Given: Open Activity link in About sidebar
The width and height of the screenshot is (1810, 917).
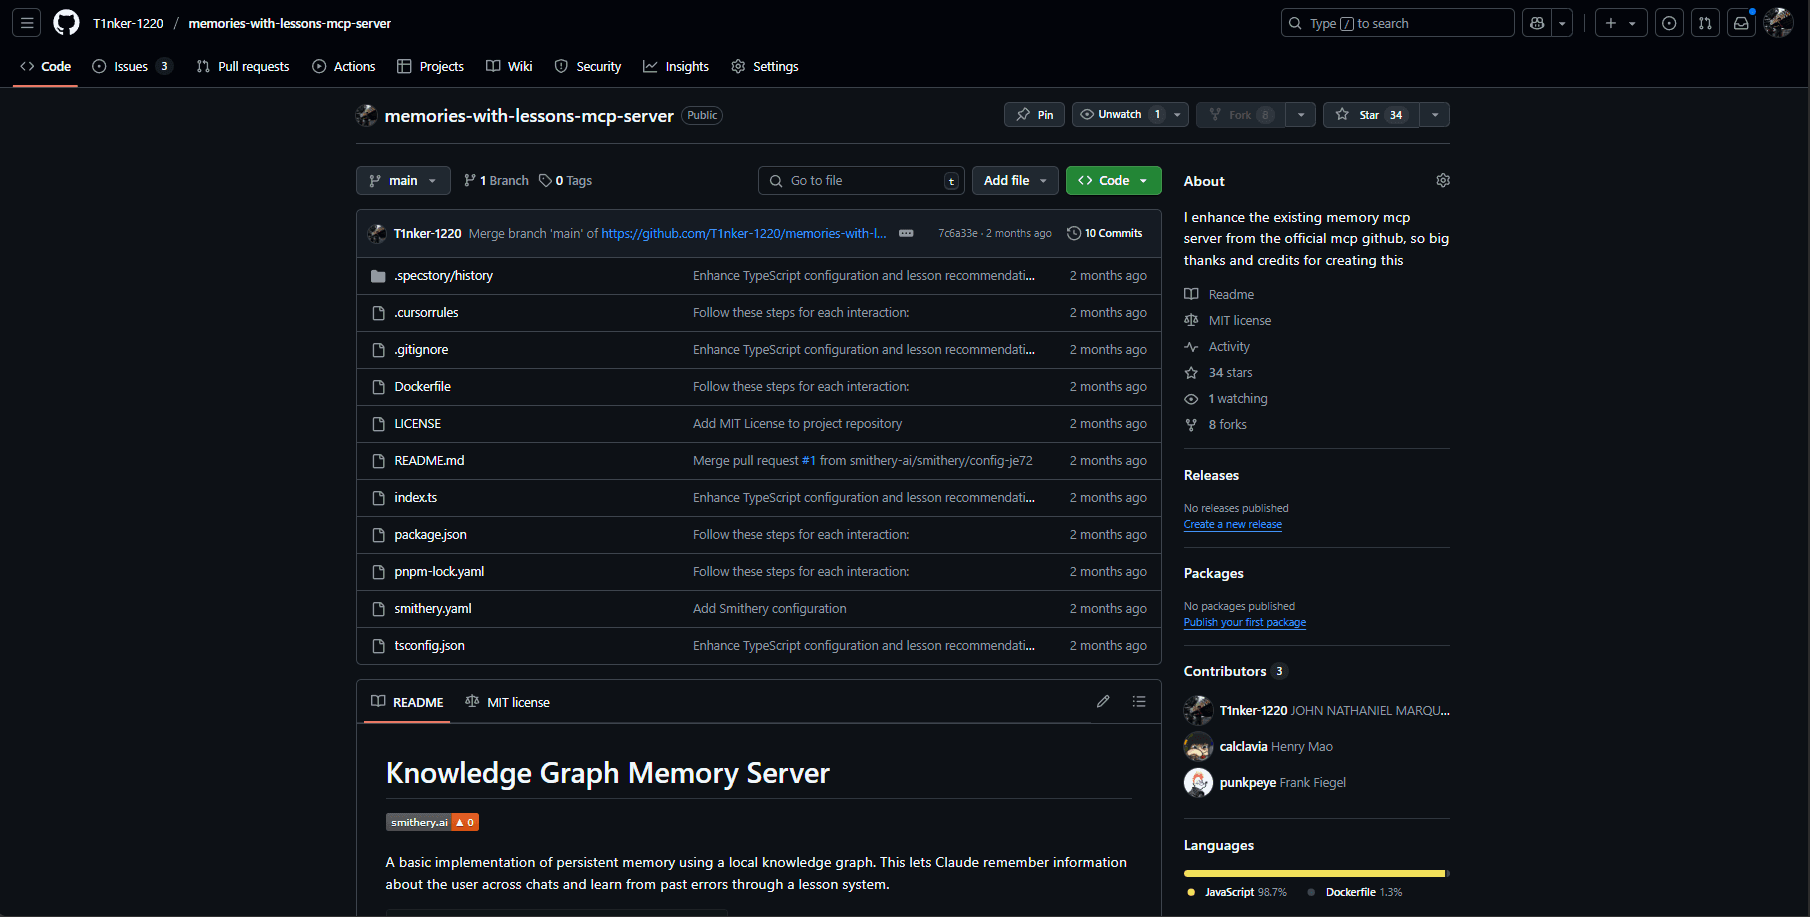Looking at the screenshot, I should [x=1229, y=346].
